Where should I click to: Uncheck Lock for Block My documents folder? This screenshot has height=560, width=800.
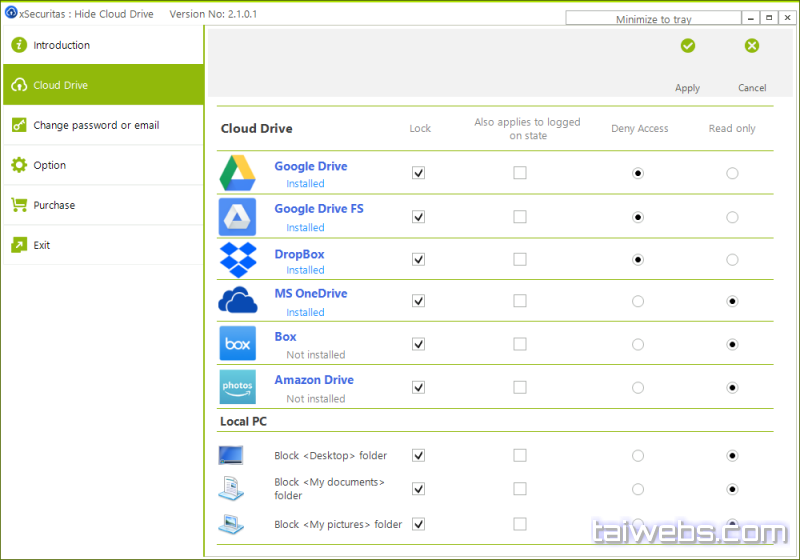(419, 489)
